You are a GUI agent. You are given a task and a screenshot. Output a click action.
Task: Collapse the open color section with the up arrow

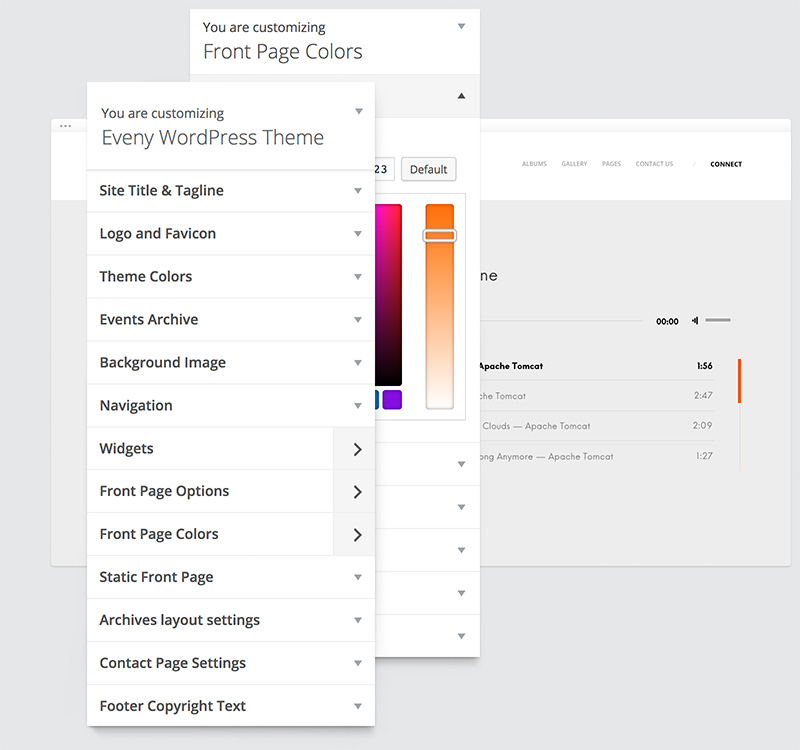(x=461, y=95)
